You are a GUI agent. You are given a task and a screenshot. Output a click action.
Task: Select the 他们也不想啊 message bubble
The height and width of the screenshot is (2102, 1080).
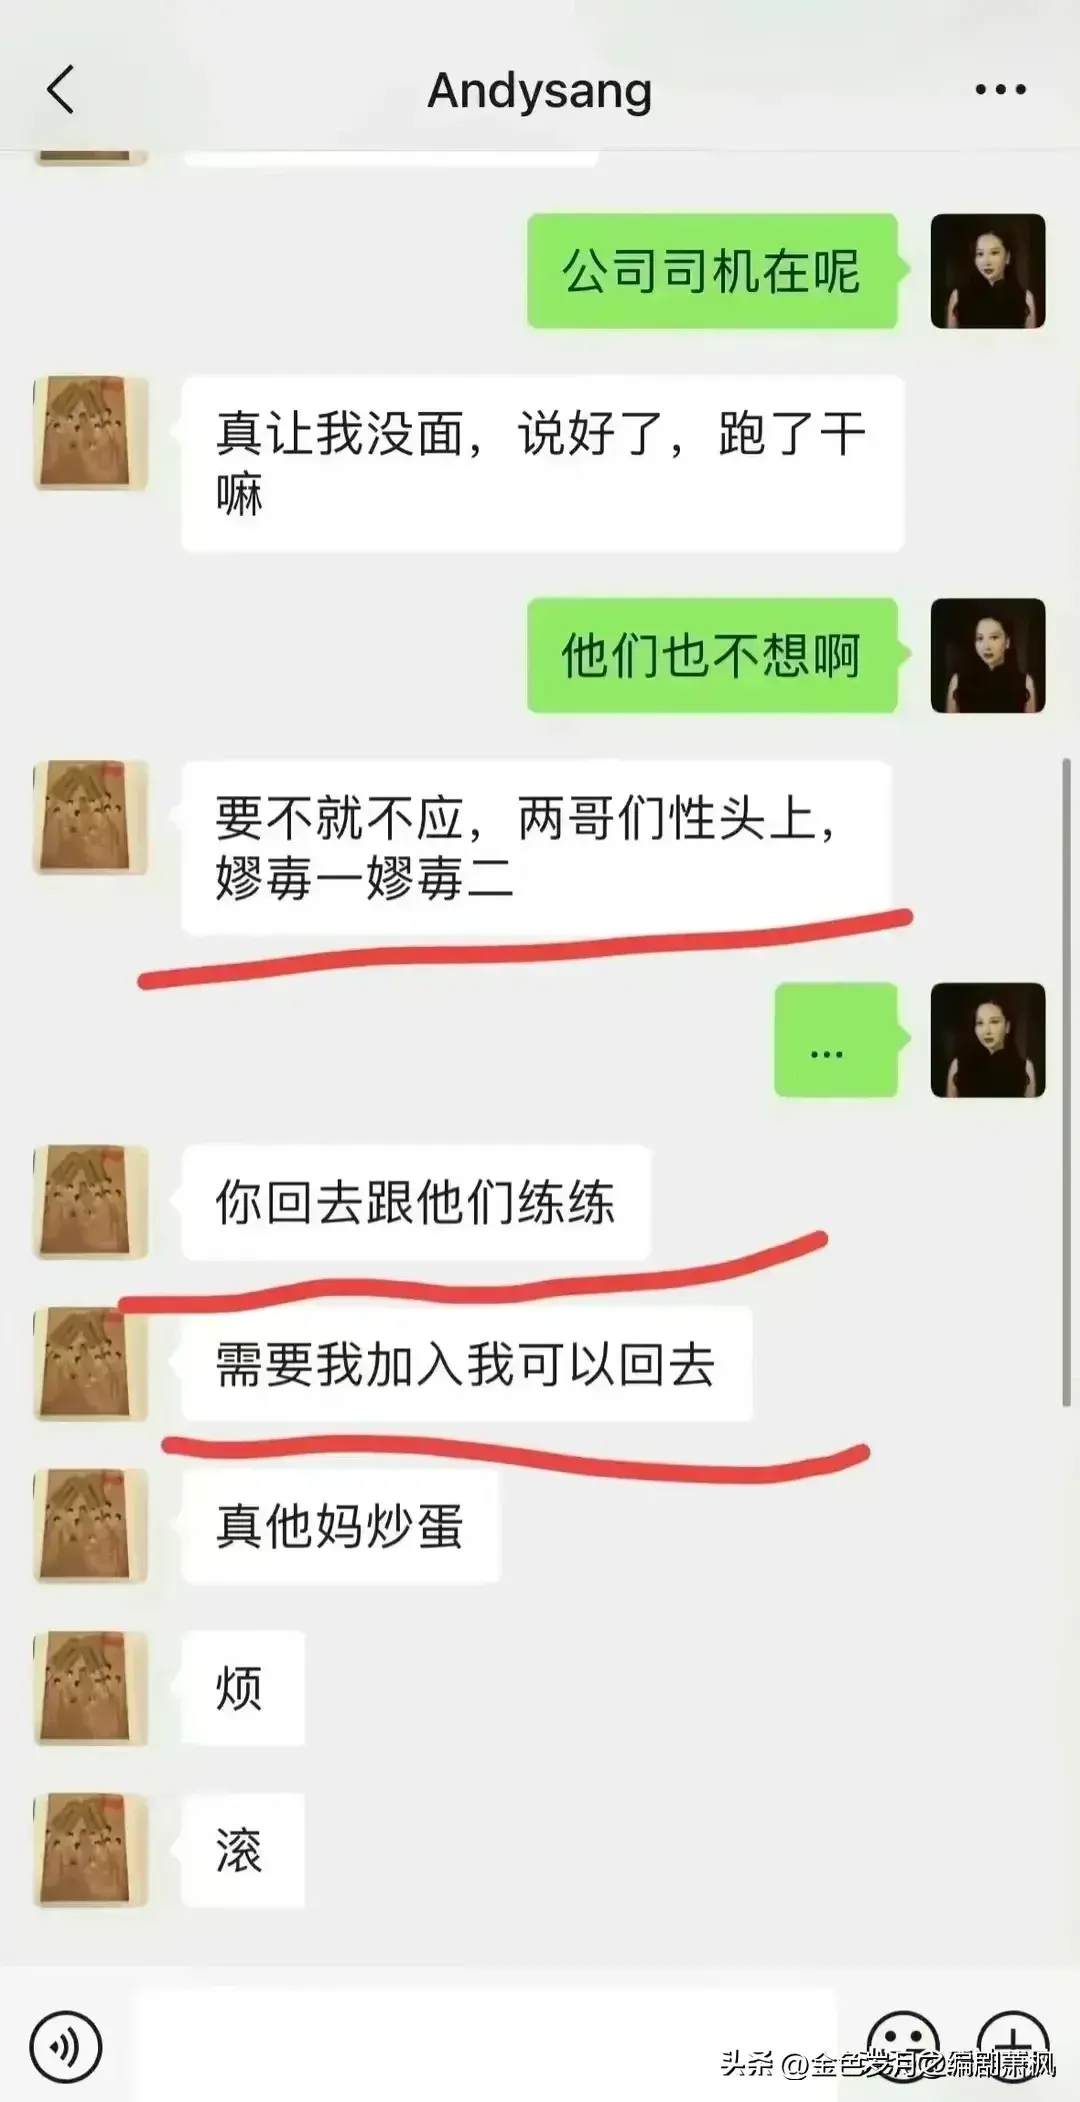(x=713, y=656)
